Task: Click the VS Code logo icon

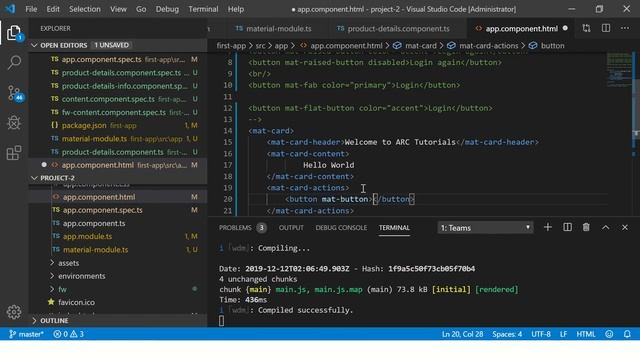Action: 10,9
